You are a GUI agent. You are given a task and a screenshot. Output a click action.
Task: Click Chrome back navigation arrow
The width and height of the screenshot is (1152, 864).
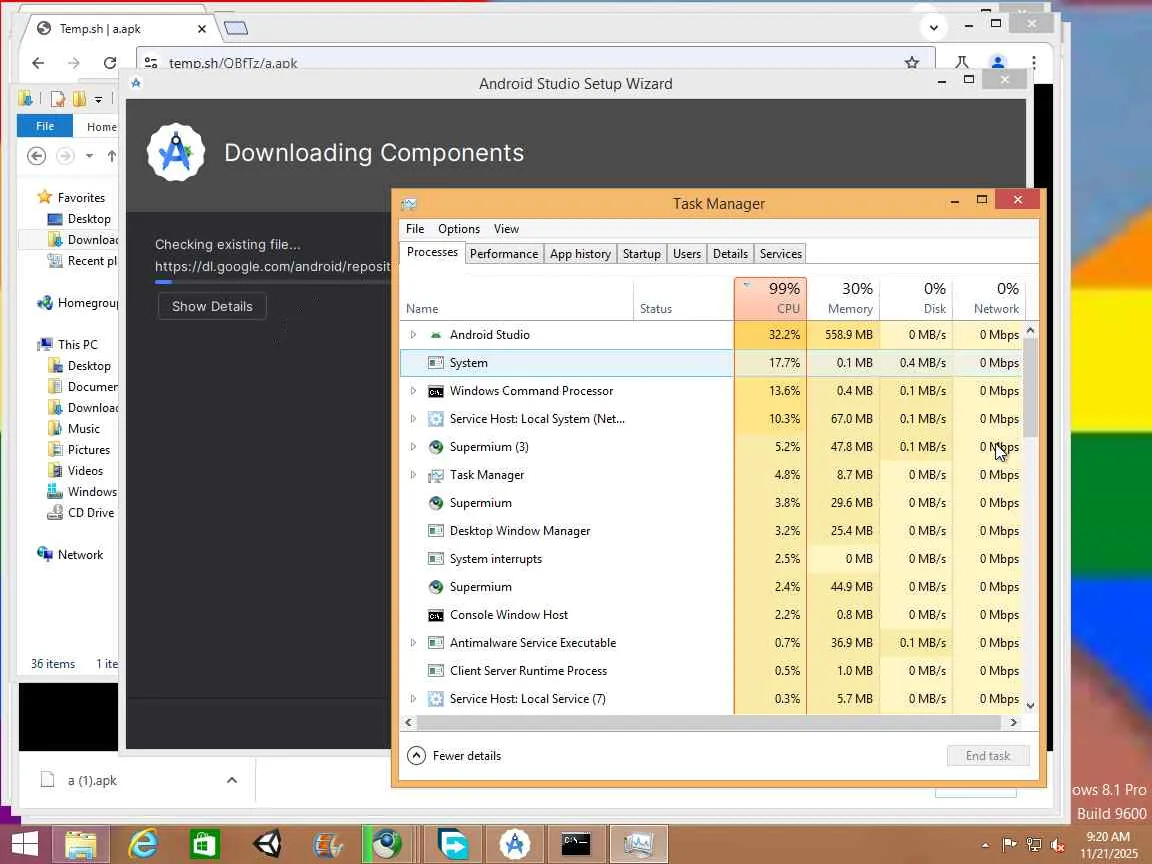point(38,63)
